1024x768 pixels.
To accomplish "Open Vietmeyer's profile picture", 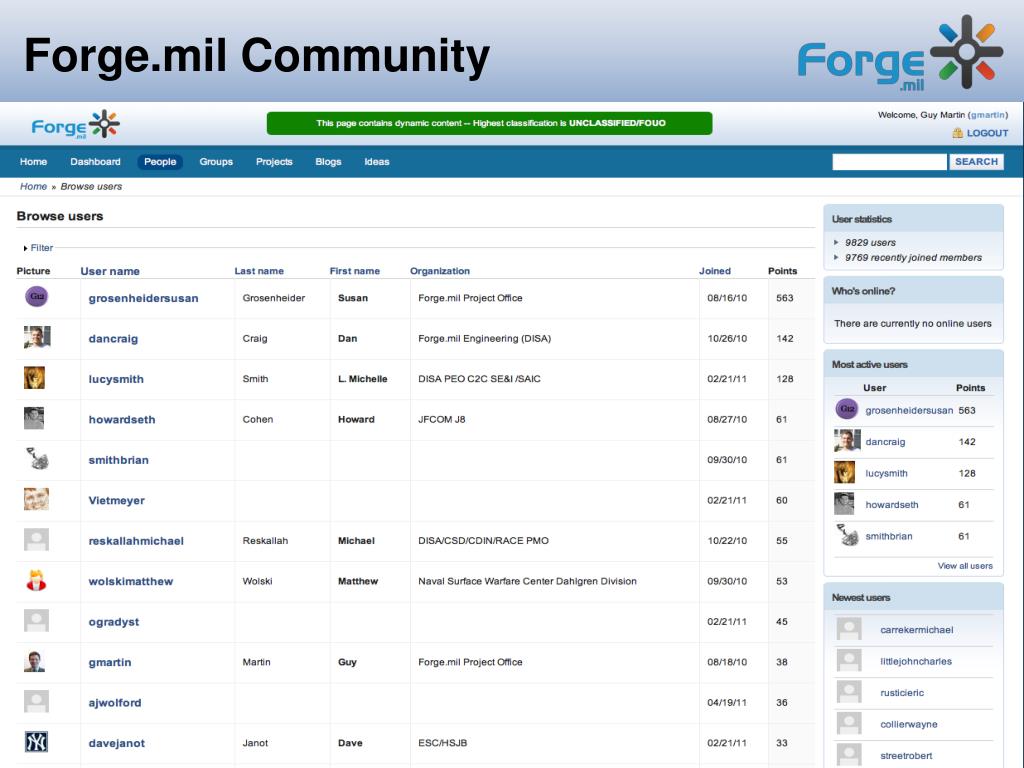I will (37, 500).
